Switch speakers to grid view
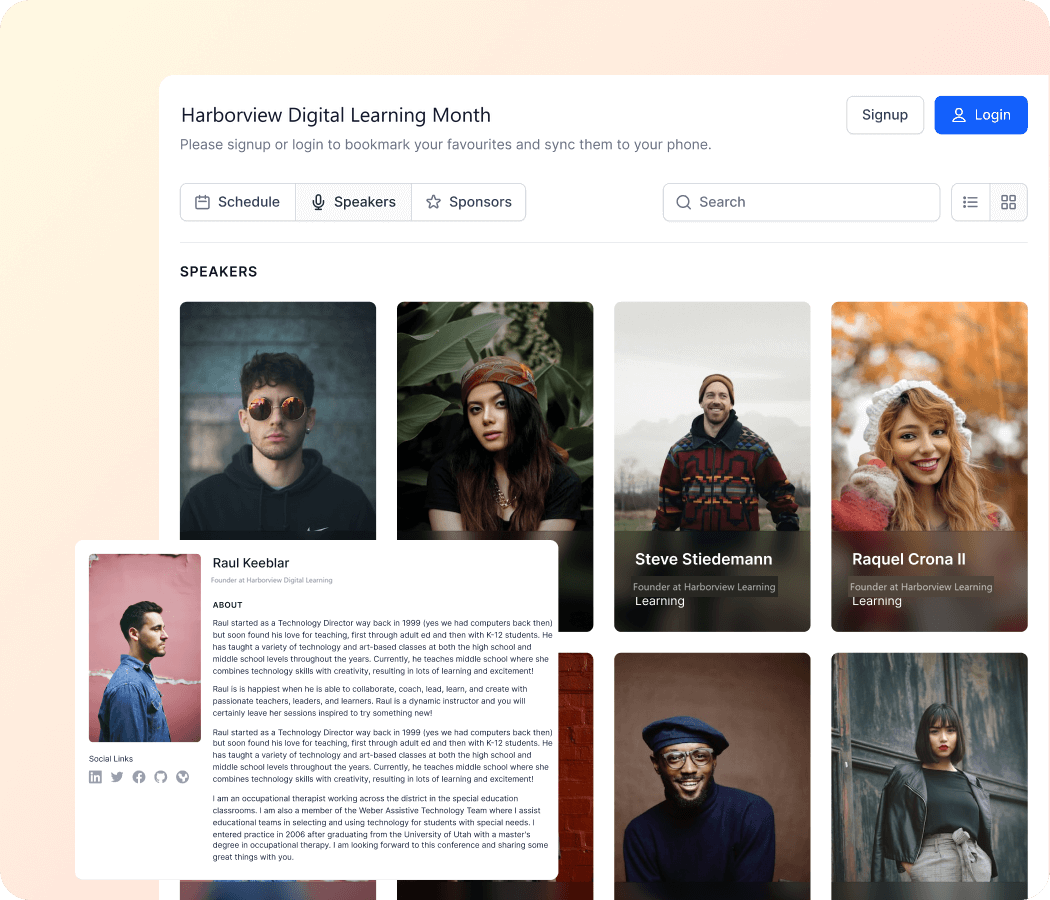This screenshot has height=900, width=1050. [1008, 202]
